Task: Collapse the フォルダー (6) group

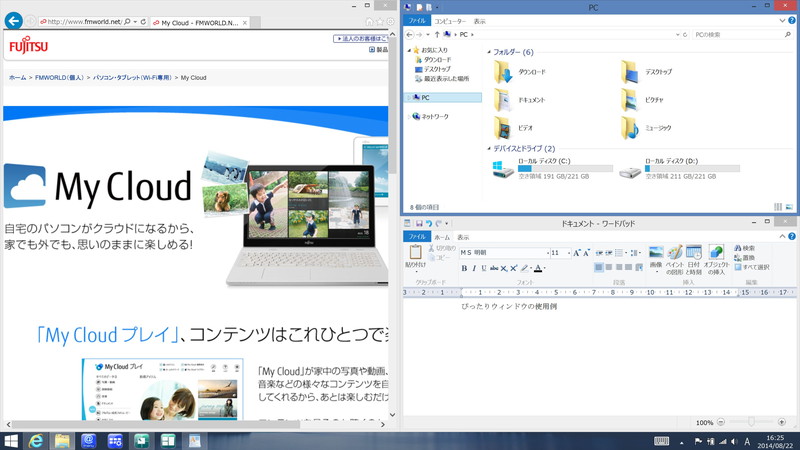Action: click(x=487, y=52)
